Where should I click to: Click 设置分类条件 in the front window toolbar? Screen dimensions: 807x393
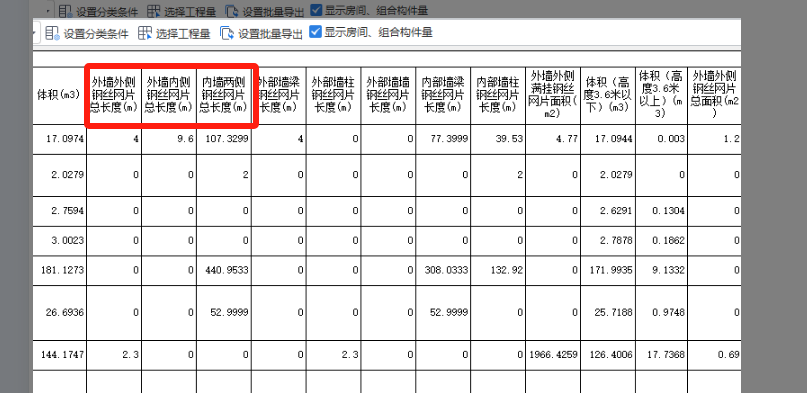tap(86, 34)
